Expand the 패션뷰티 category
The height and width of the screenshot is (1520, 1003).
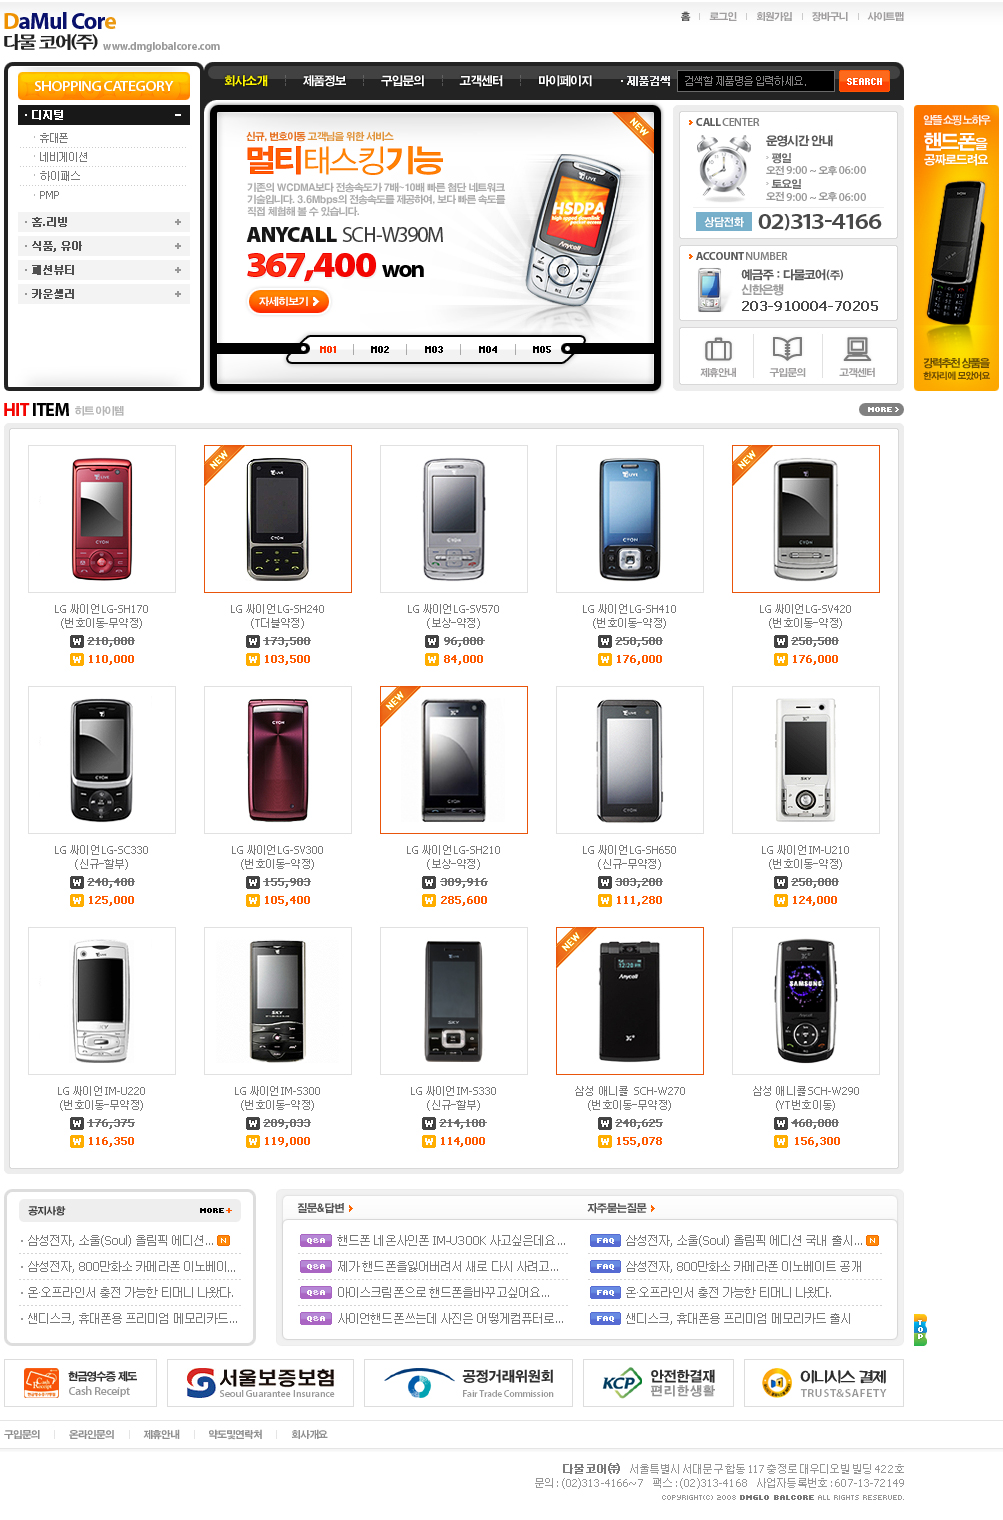(178, 270)
